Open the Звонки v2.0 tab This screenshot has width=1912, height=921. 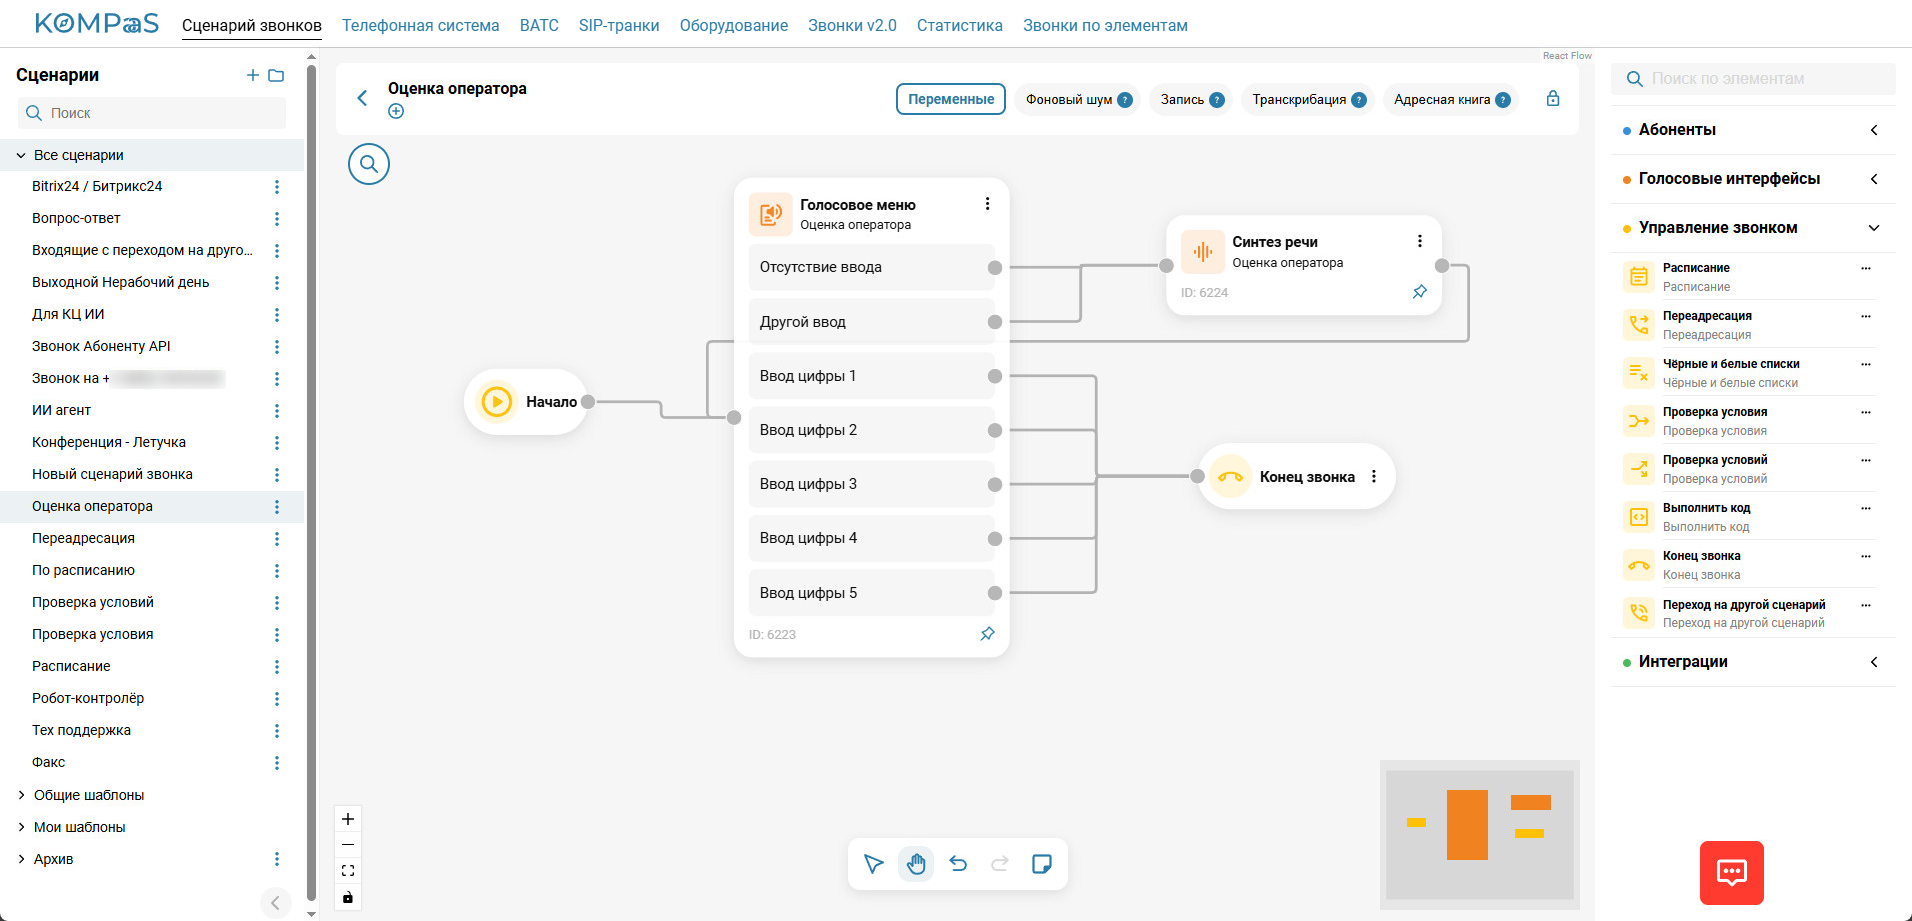(x=852, y=25)
